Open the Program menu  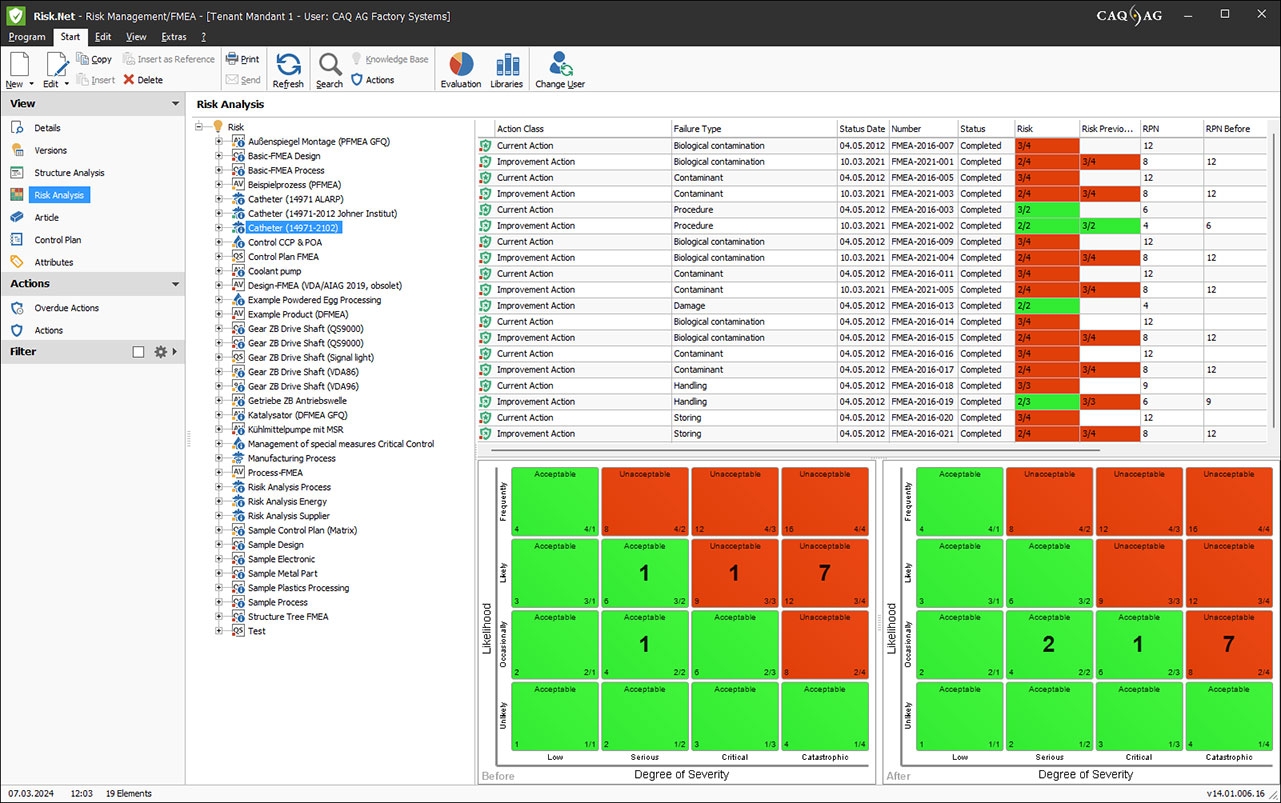(27, 37)
